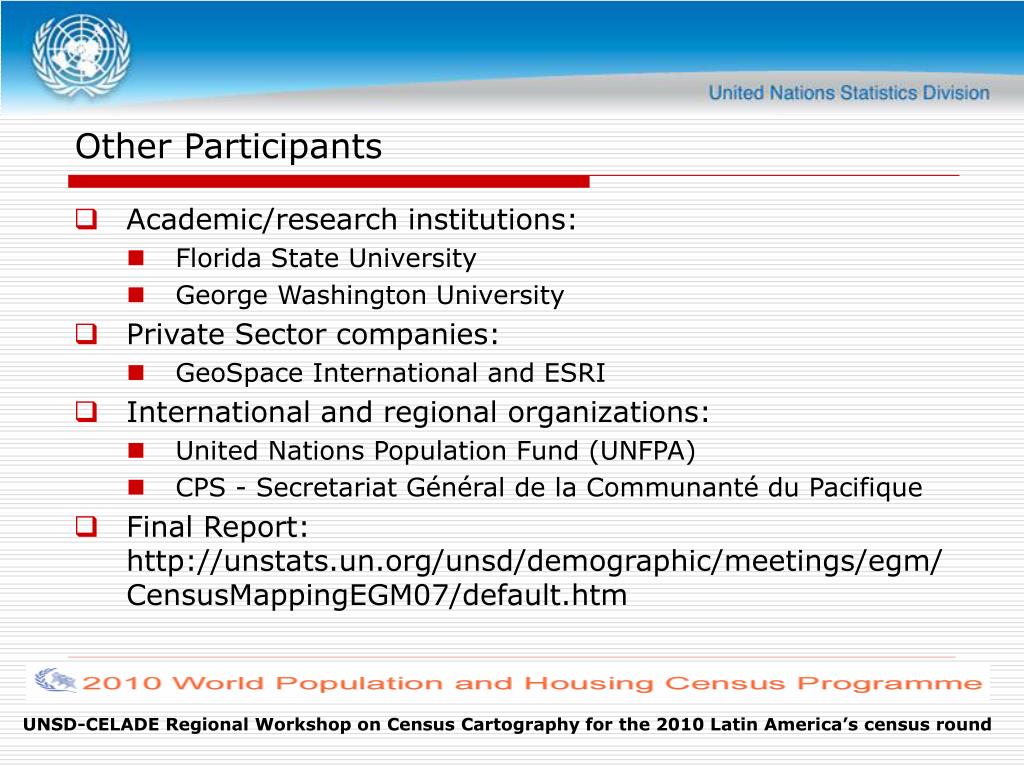The height and width of the screenshot is (768, 1024).
Task: Click 'GeoSpace International and ESRI' text
Action: 390,373
